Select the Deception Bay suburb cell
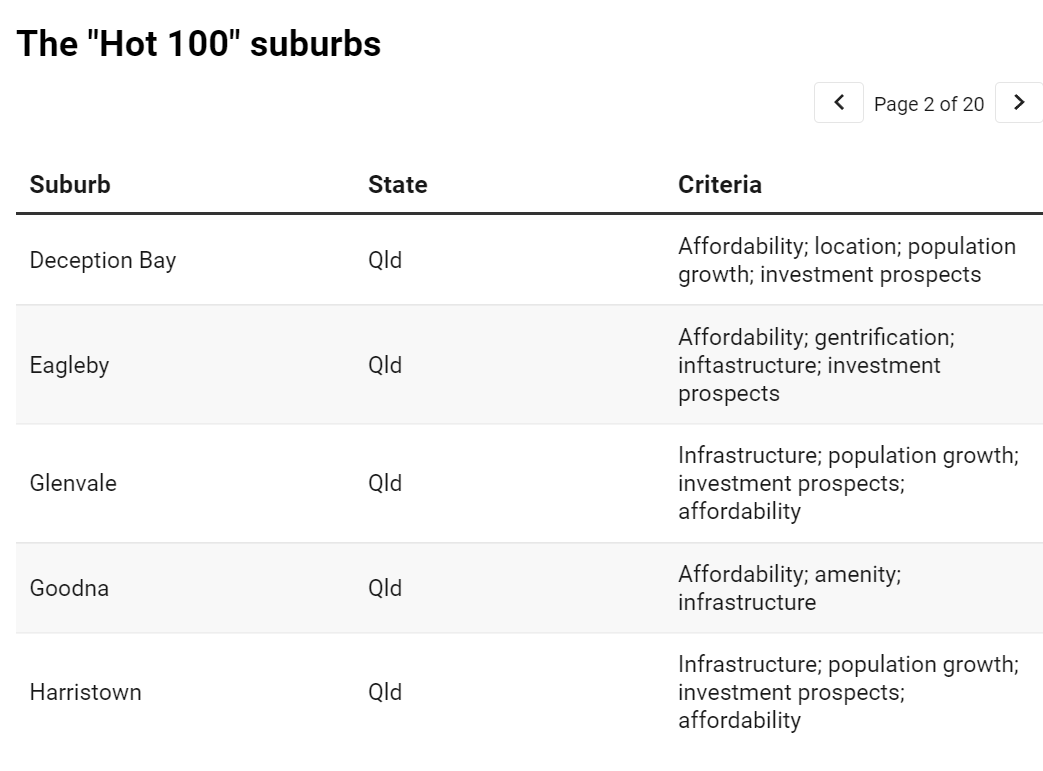The width and height of the screenshot is (1043, 771). pos(102,260)
